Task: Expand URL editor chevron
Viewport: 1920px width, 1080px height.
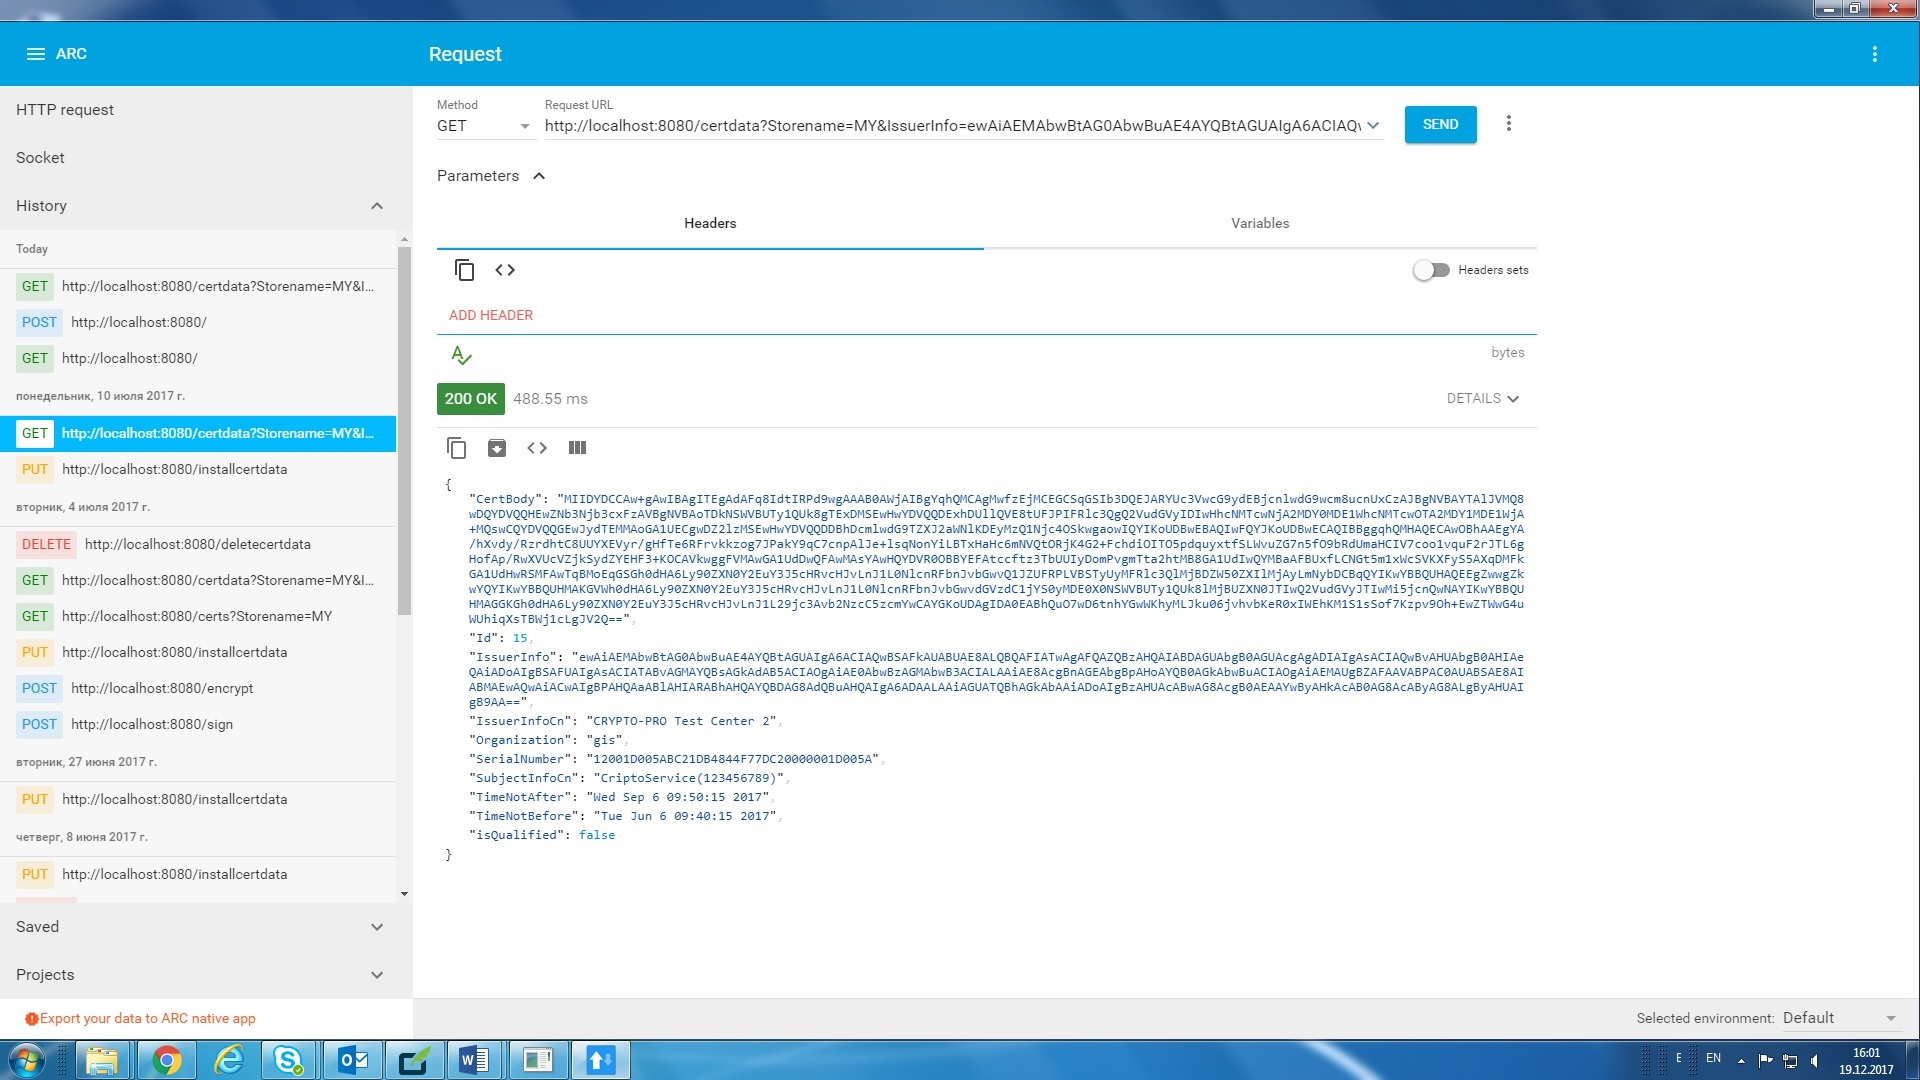Action: coord(1373,126)
